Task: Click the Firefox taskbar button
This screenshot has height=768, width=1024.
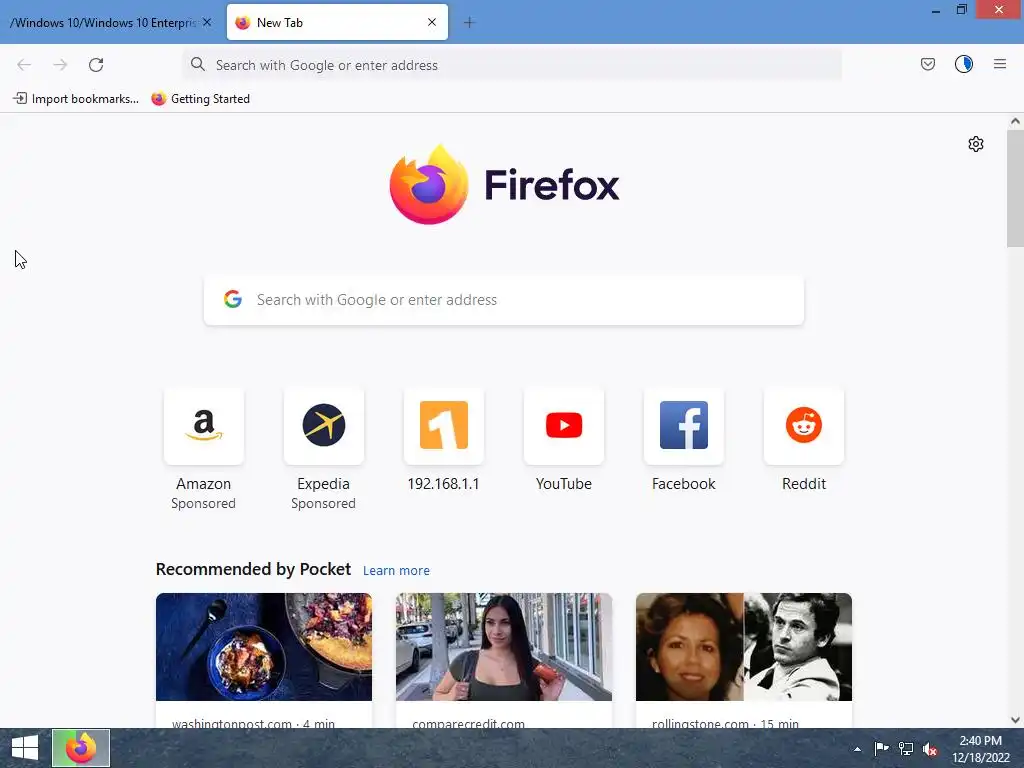Action: pyautogui.click(x=81, y=748)
